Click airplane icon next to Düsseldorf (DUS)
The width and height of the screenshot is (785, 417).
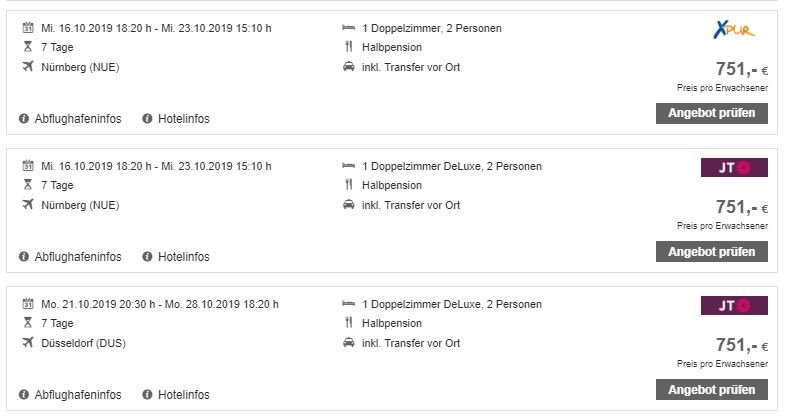pos(28,342)
